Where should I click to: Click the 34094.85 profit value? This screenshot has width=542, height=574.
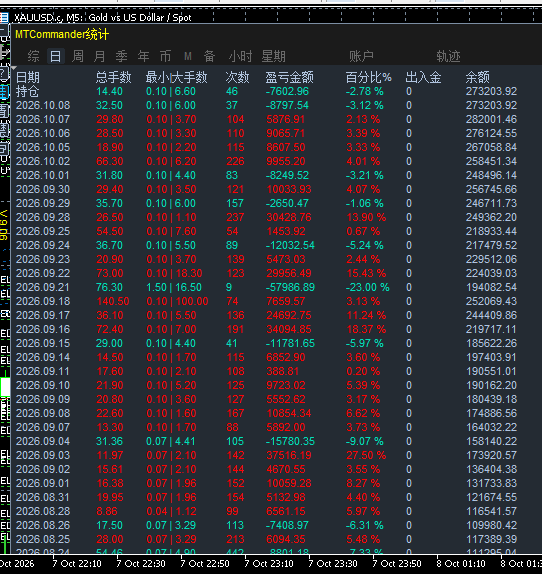(x=289, y=329)
